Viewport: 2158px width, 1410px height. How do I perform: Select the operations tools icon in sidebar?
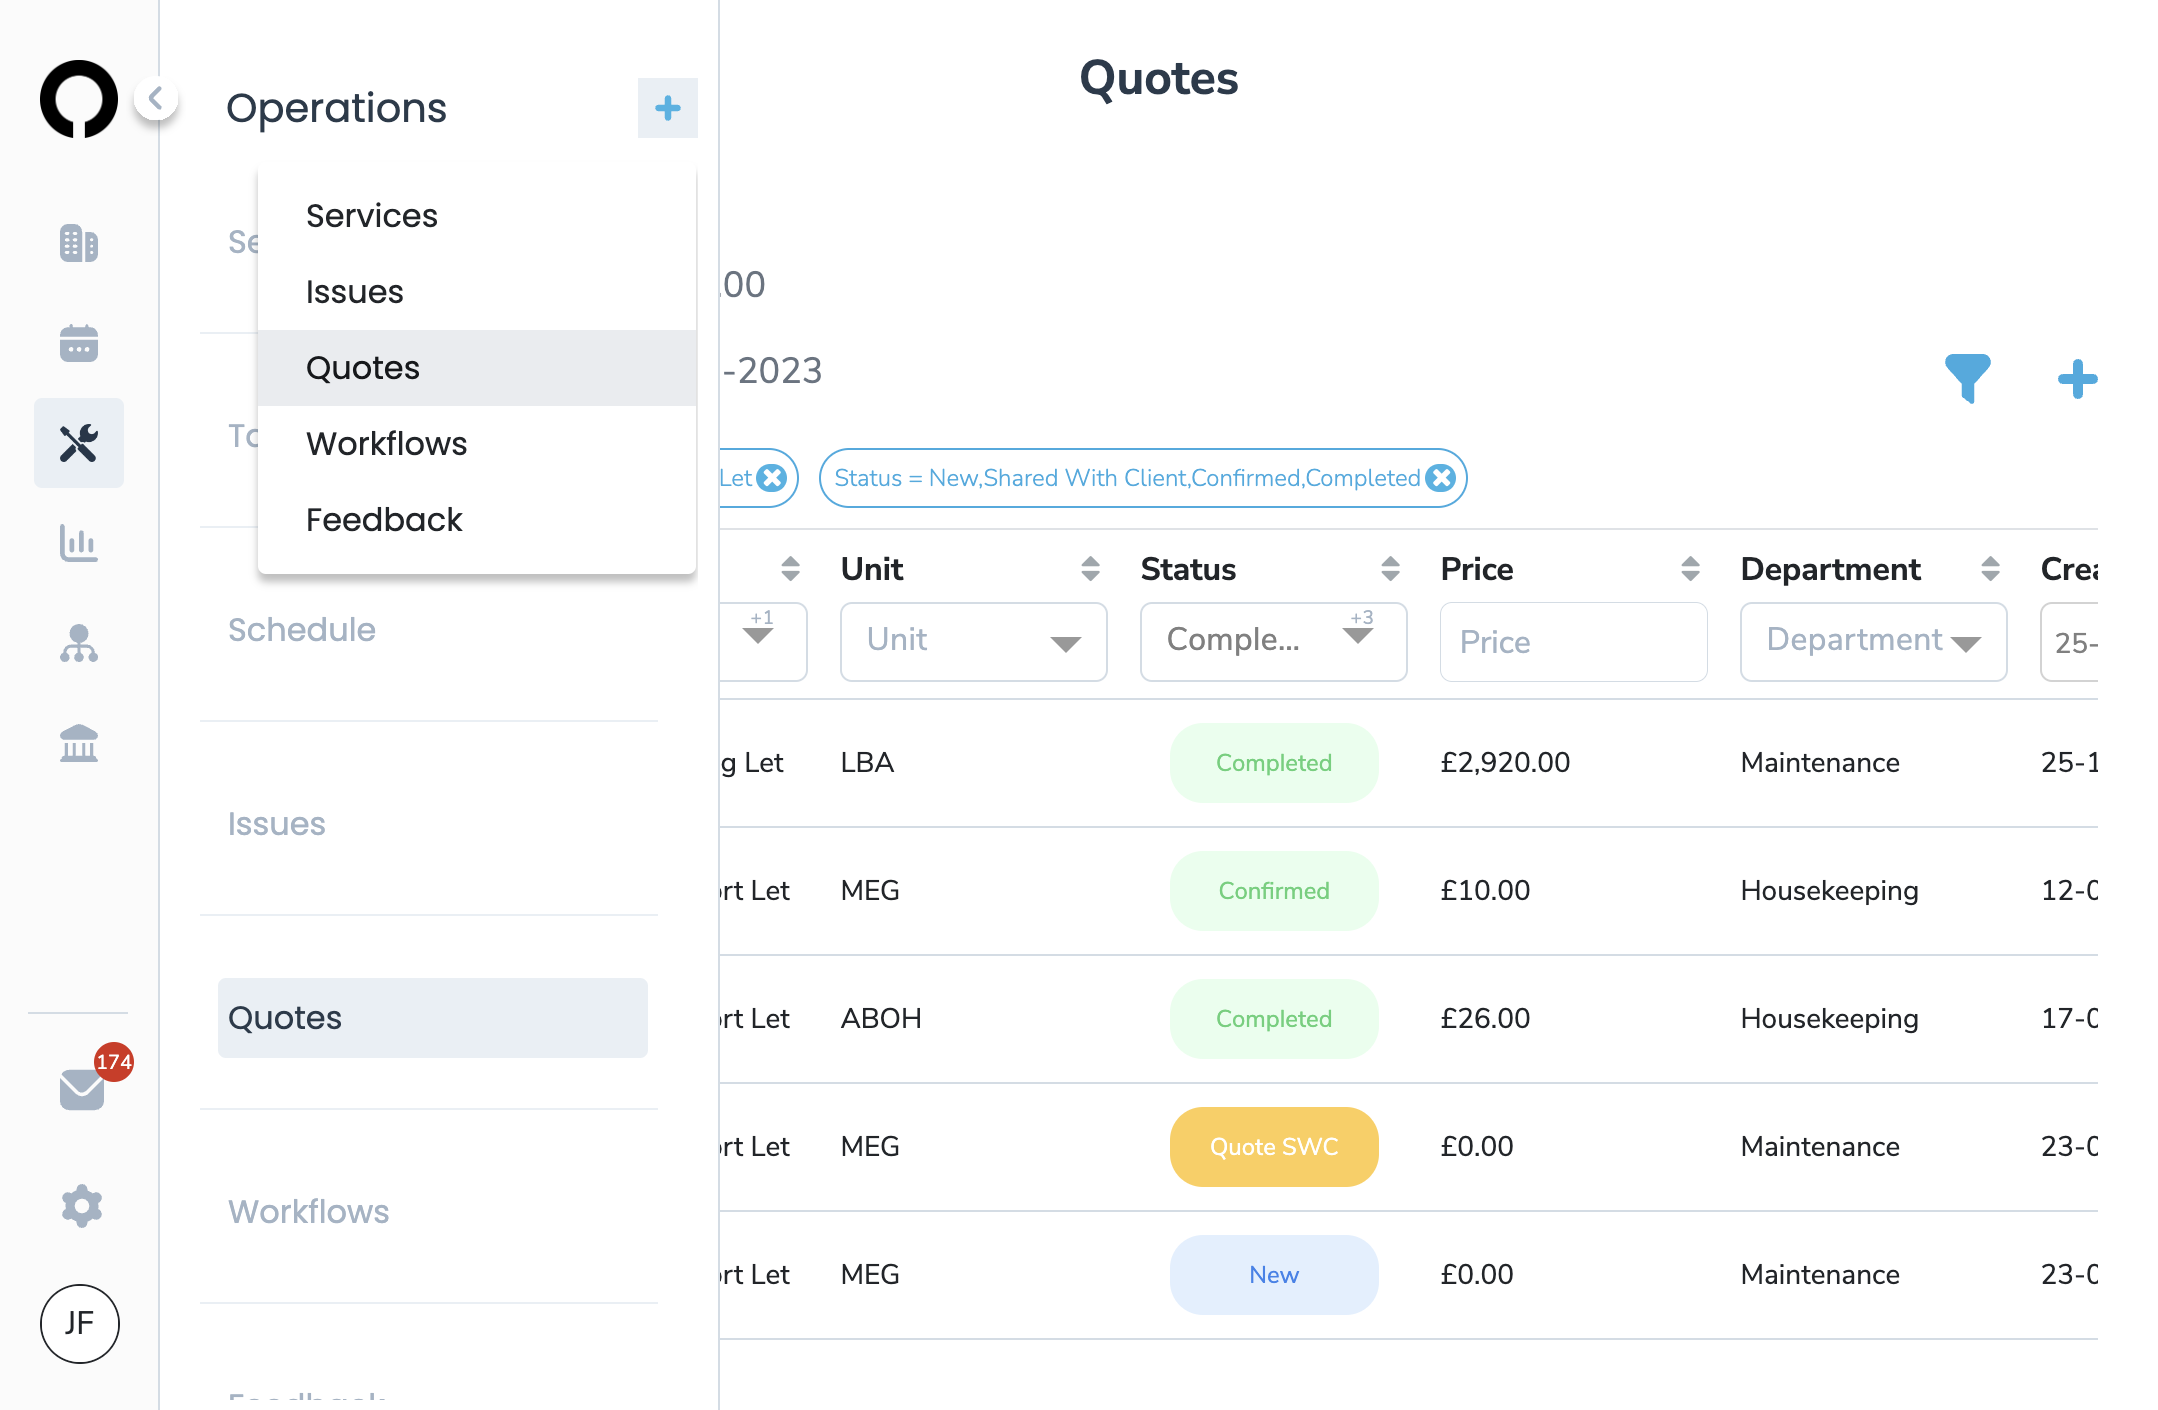79,443
